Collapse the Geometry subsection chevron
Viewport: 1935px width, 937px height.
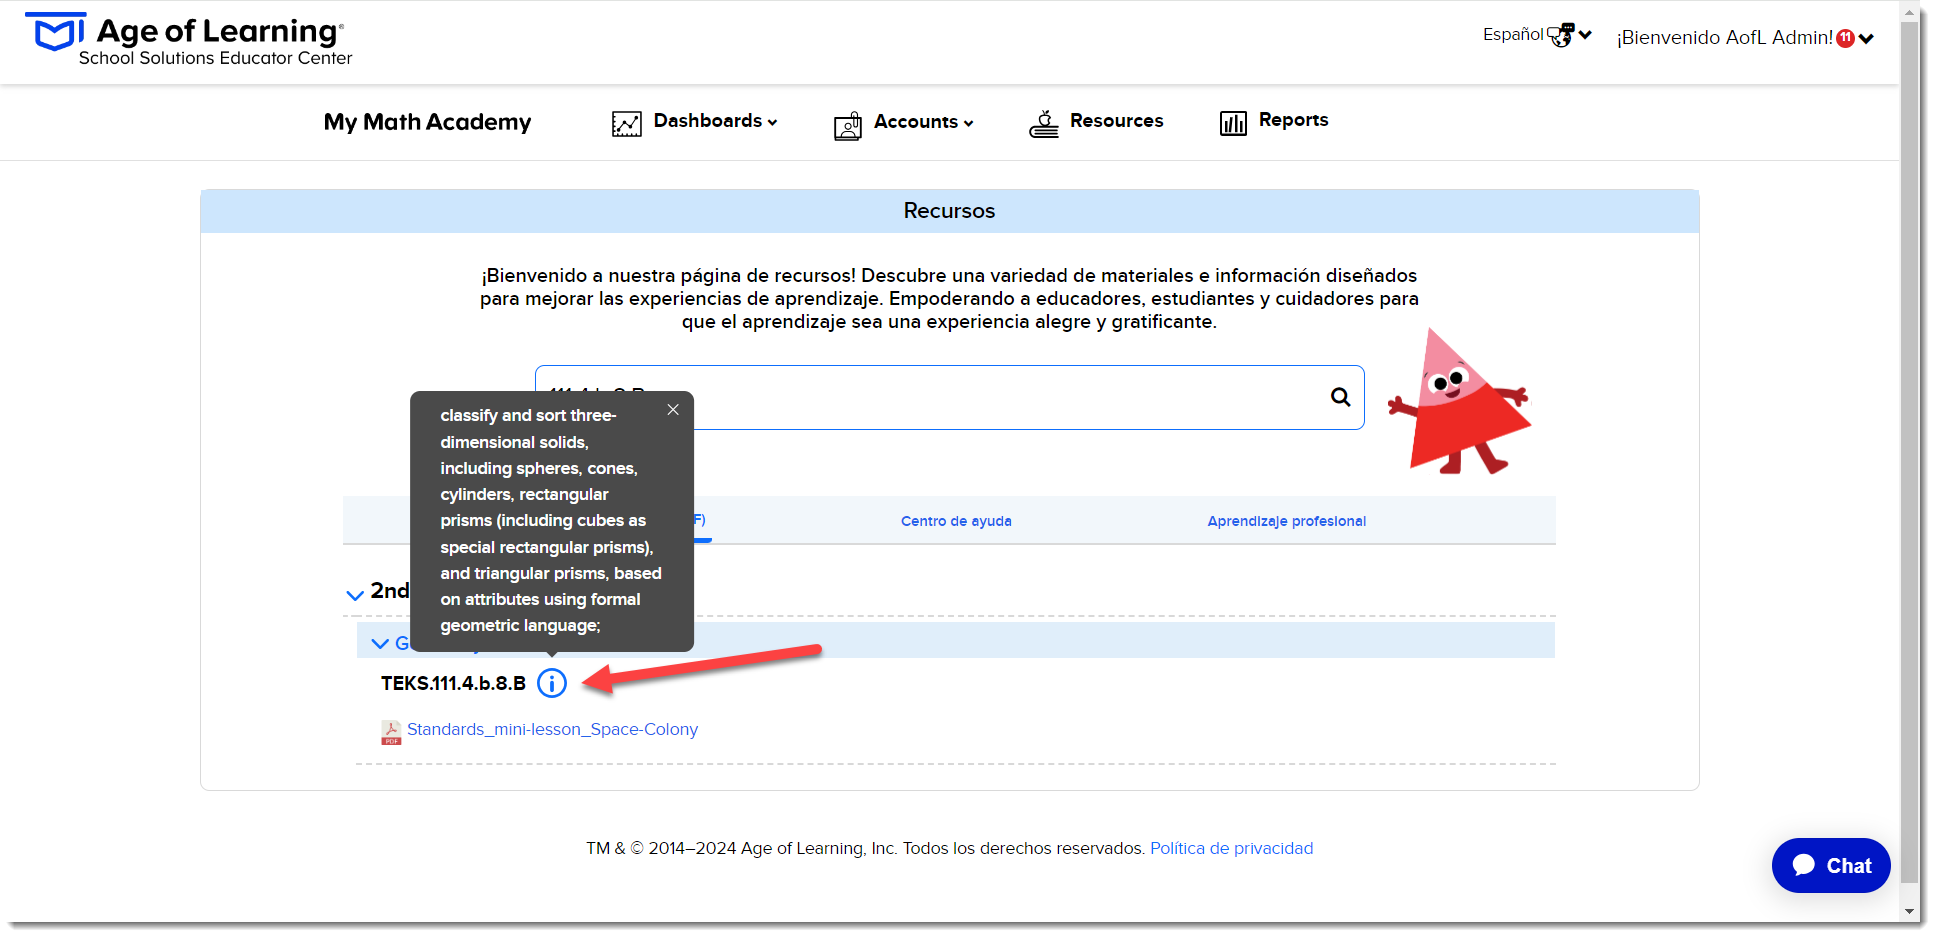coord(380,643)
